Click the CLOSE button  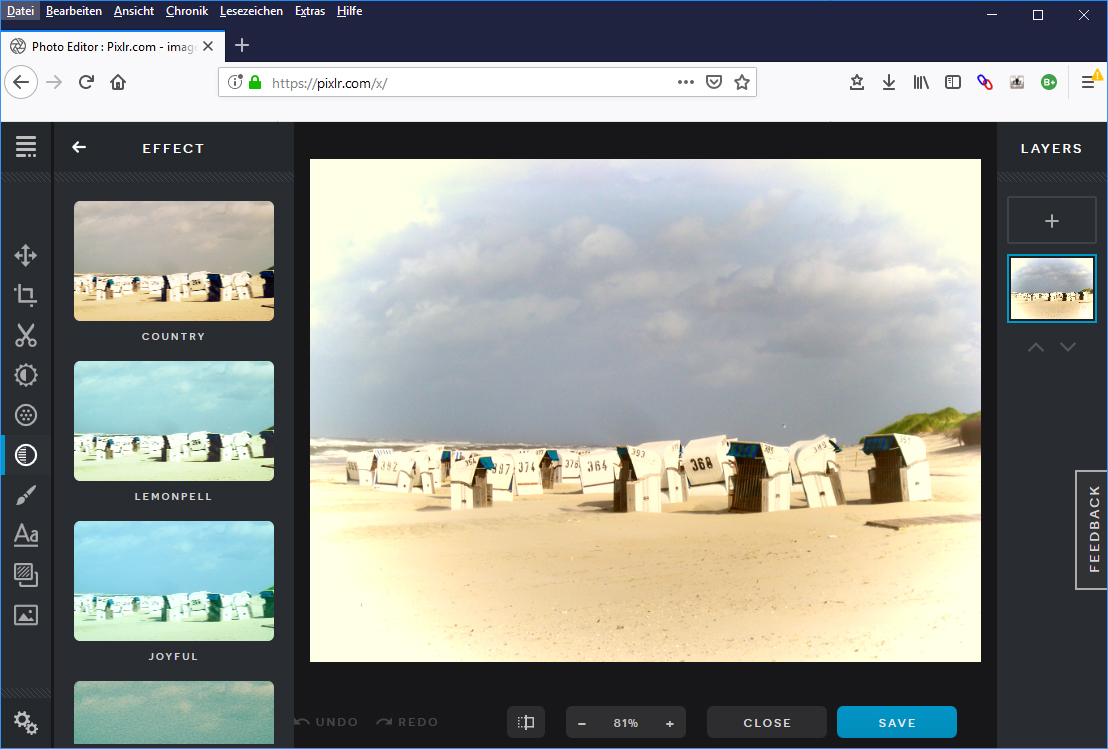coord(766,722)
